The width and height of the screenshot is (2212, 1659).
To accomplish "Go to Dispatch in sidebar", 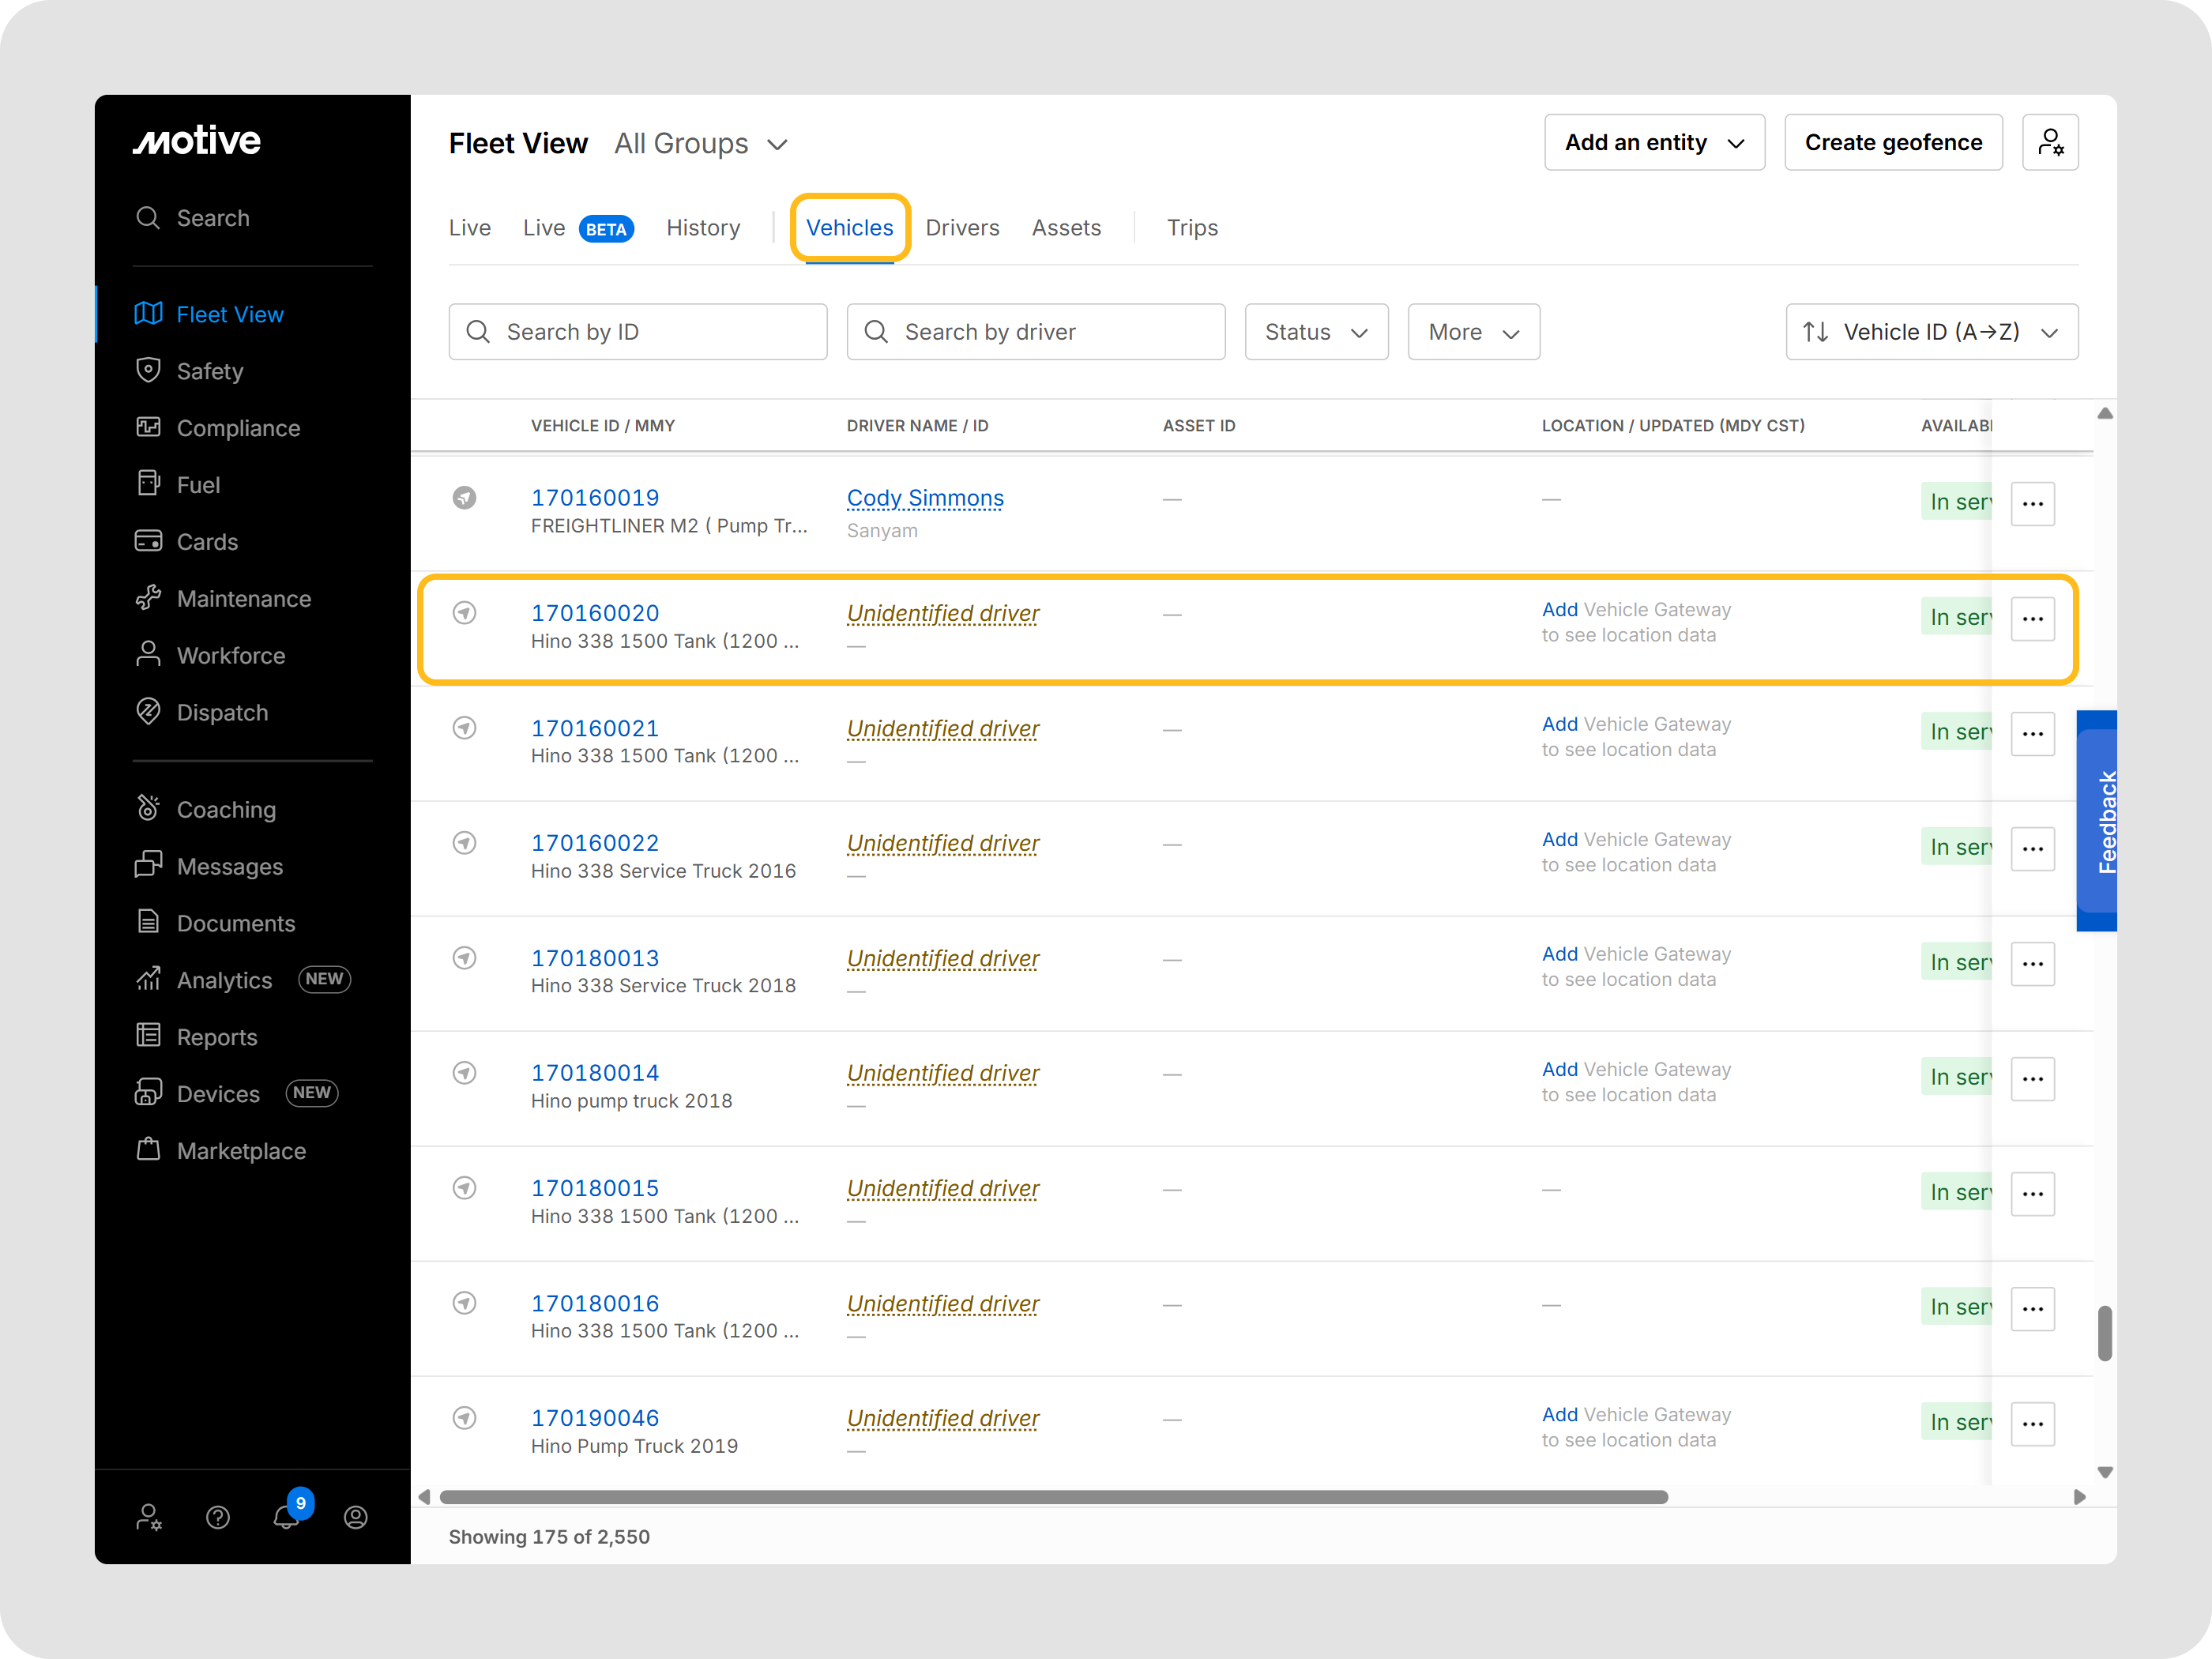I will tap(222, 713).
